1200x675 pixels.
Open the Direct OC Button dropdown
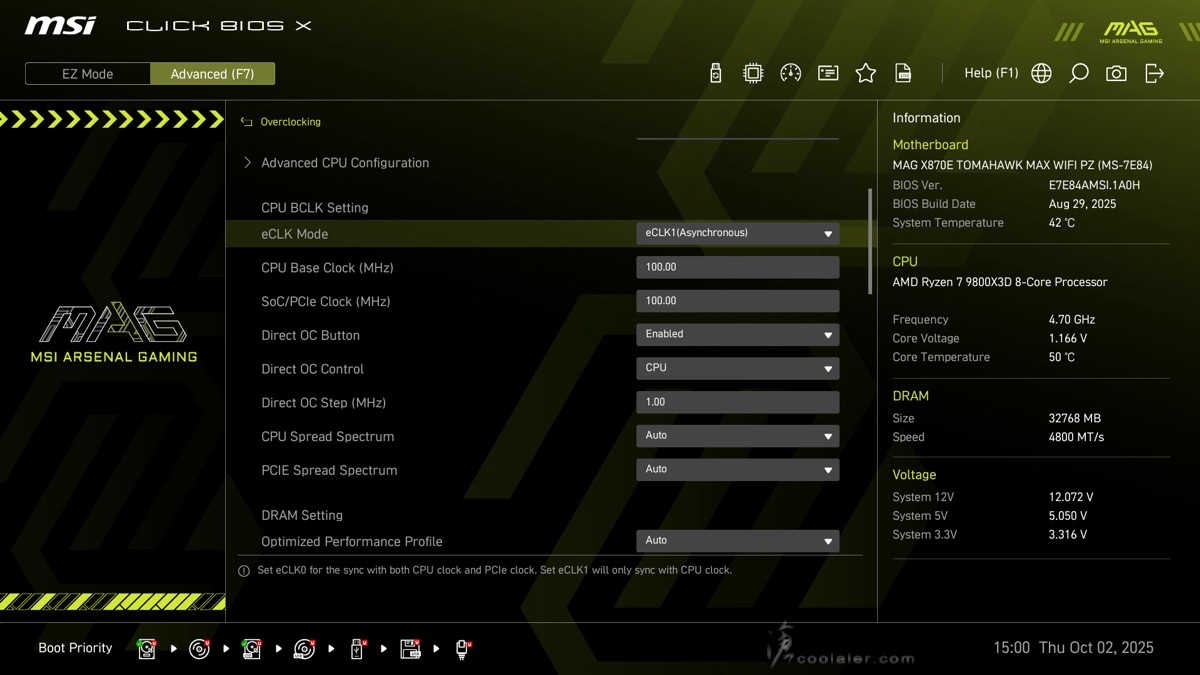(x=737, y=334)
